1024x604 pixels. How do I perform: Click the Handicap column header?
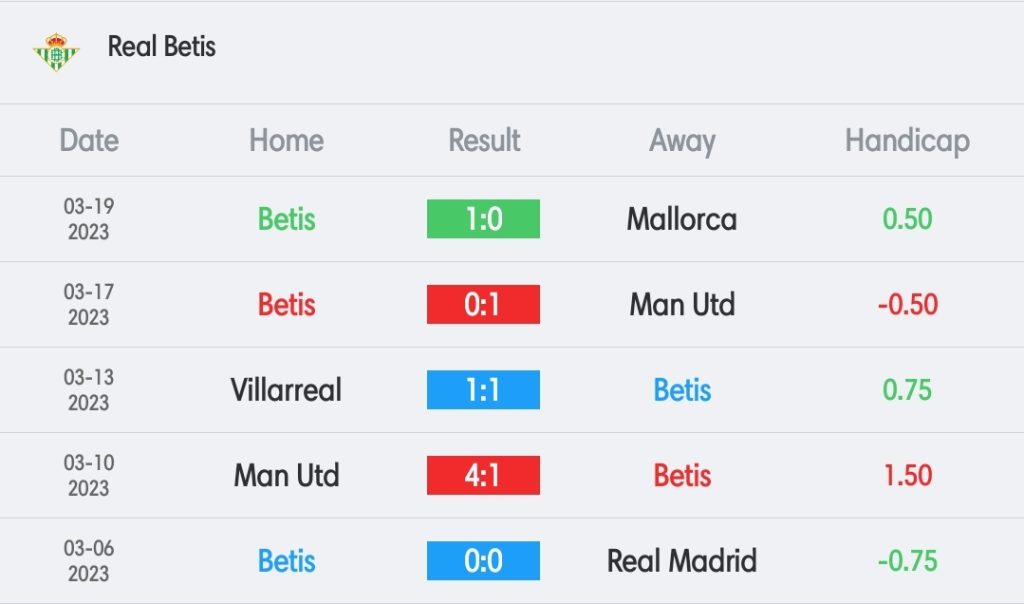[907, 141]
